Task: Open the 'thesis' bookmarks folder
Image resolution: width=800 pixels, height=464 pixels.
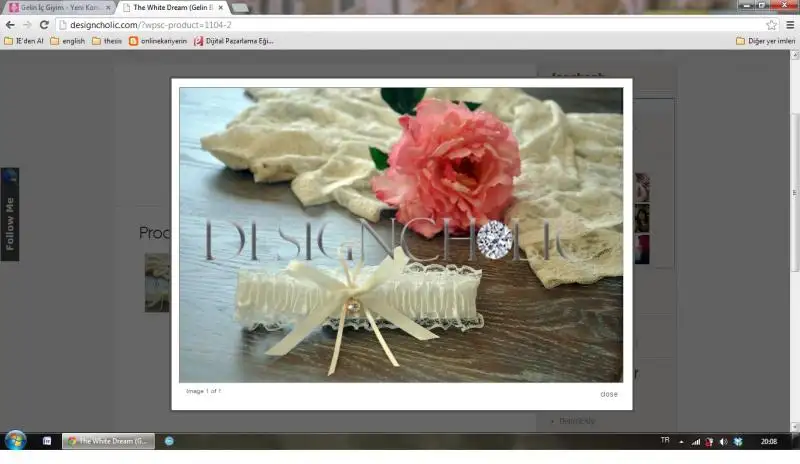Action: point(107,41)
